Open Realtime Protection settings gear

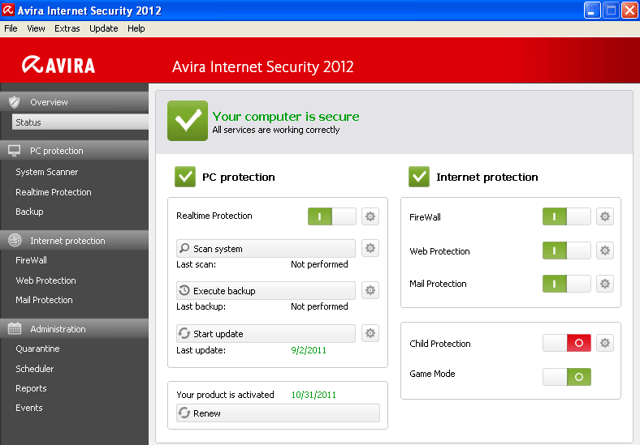[370, 216]
